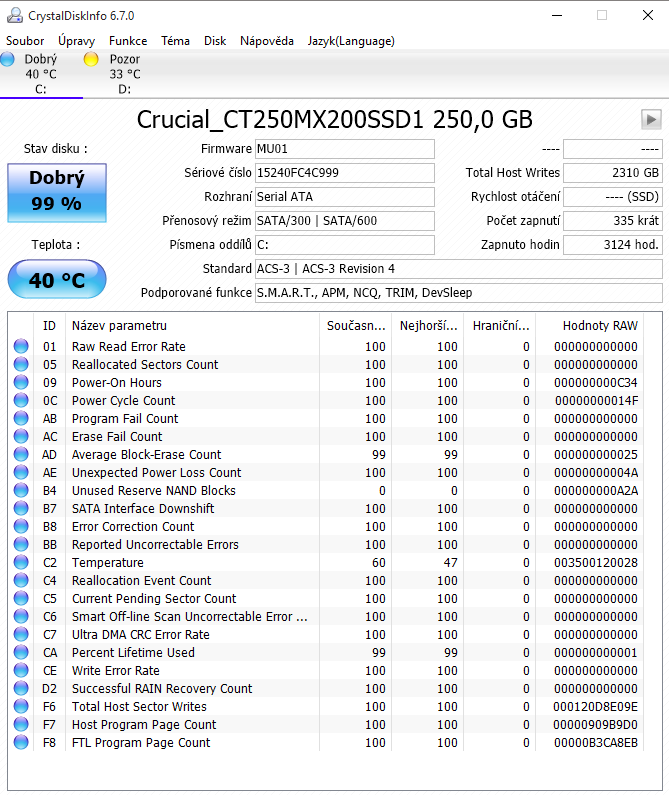Click the Současn... column header
Viewport: 669px width, 795px height.
tap(356, 326)
